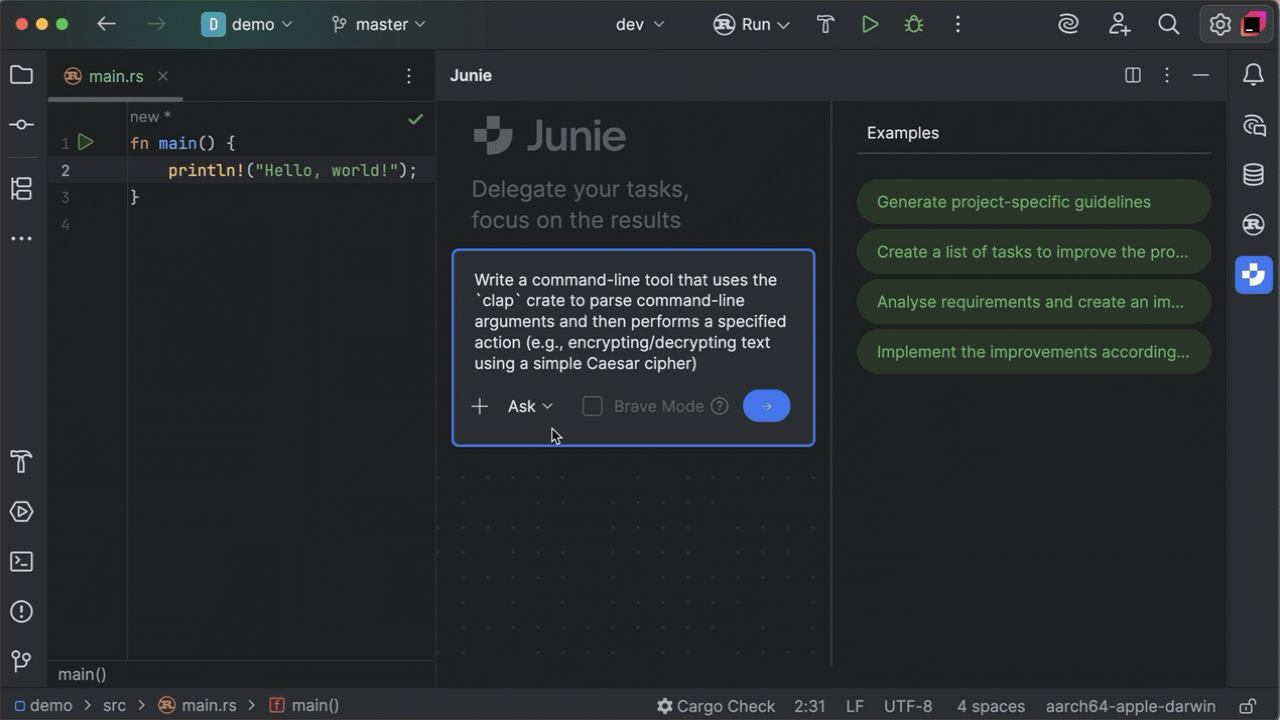1280x720 pixels.
Task: Open the Terminal tool window
Action: [21, 562]
